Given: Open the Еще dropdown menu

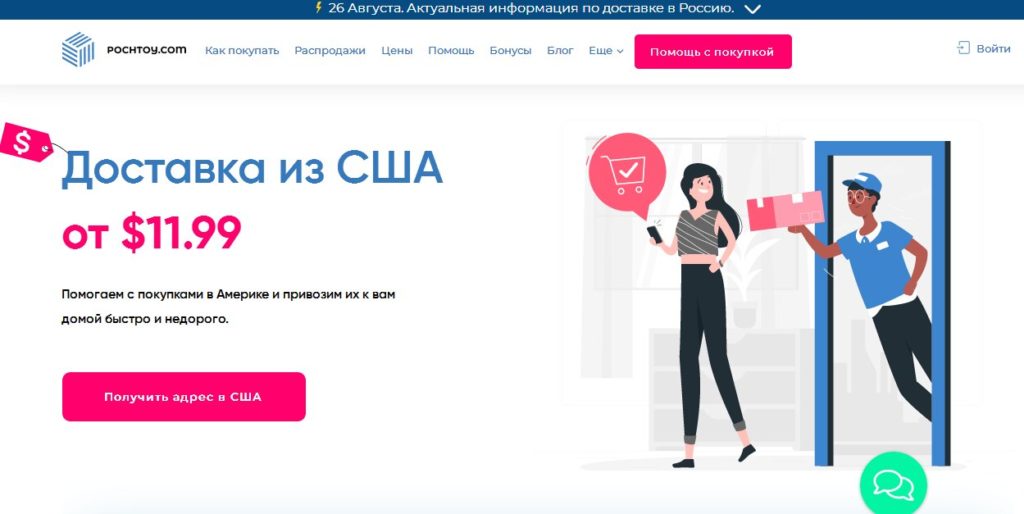Looking at the screenshot, I should tap(605, 50).
